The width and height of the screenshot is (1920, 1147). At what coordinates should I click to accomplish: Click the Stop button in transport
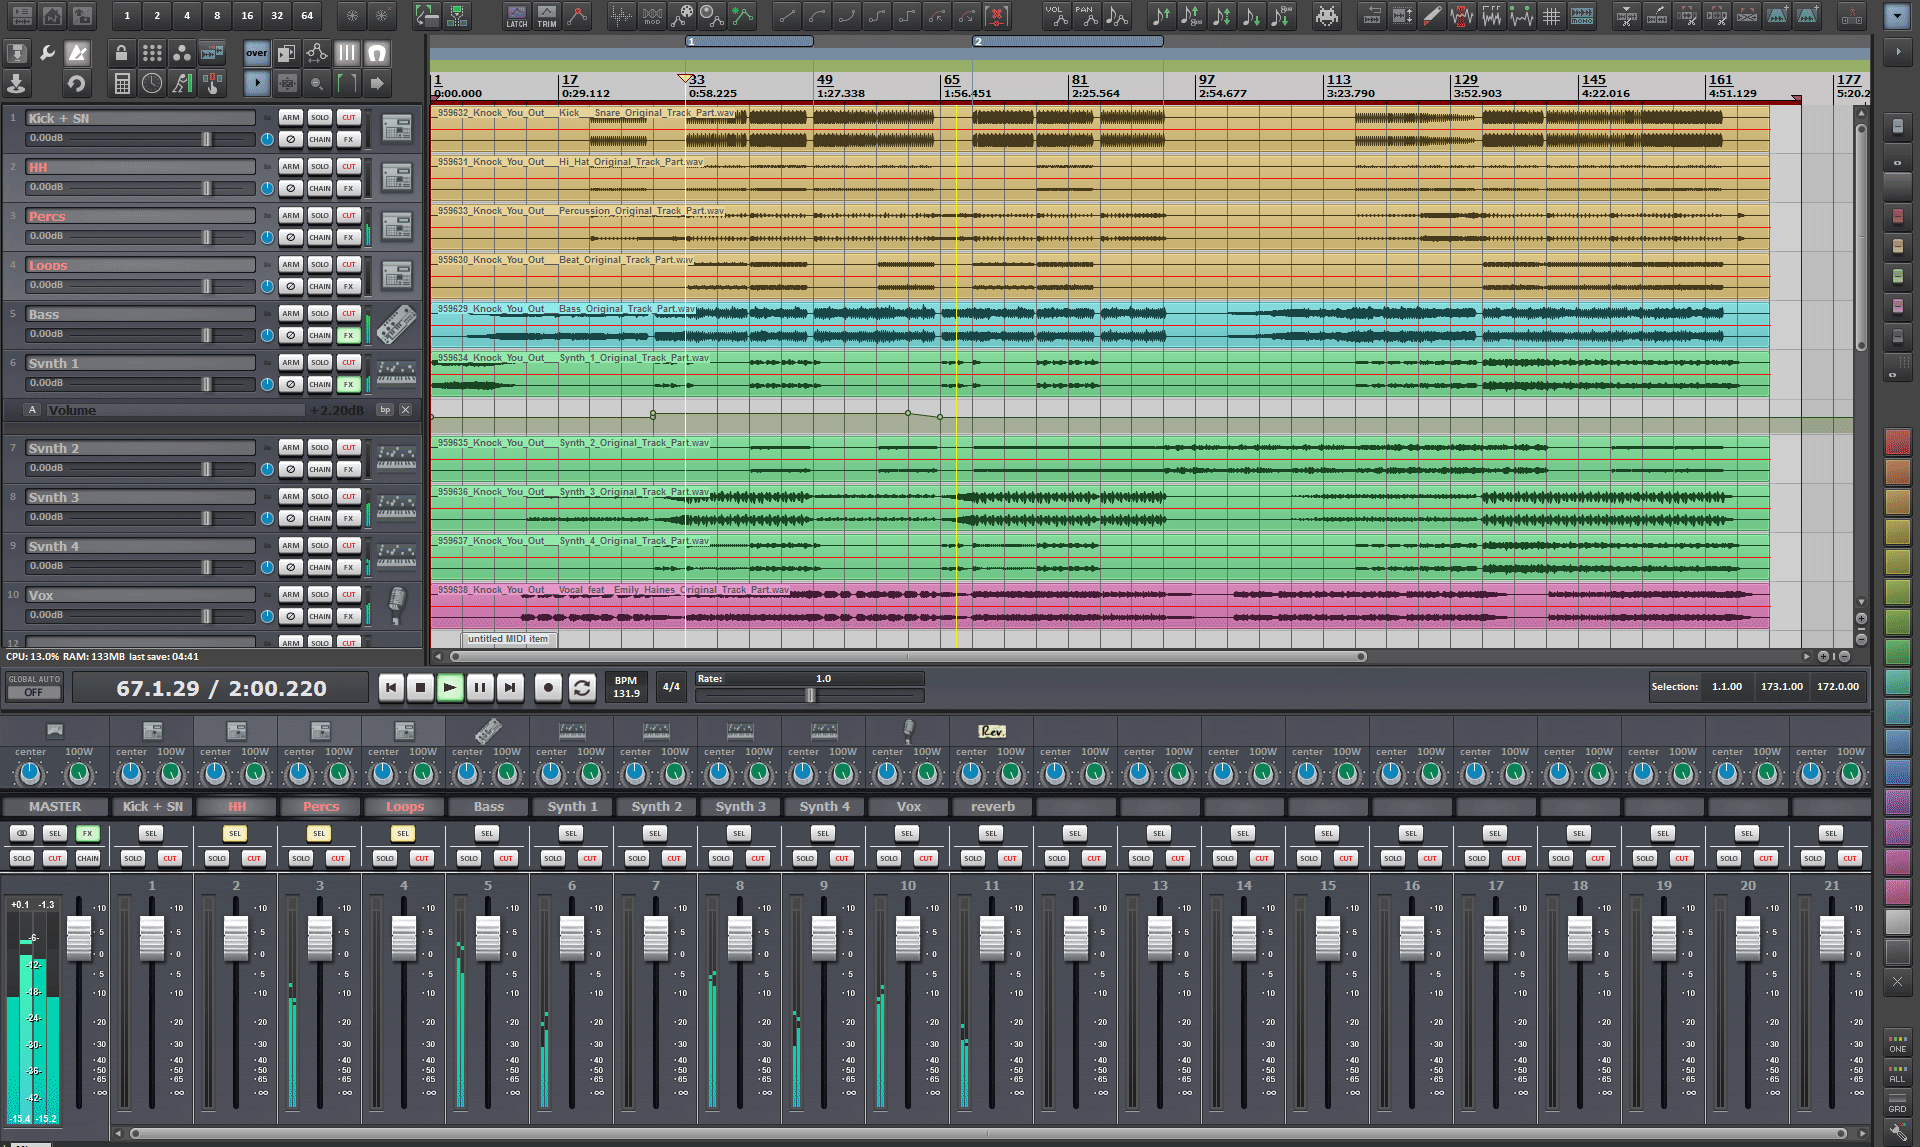point(420,687)
